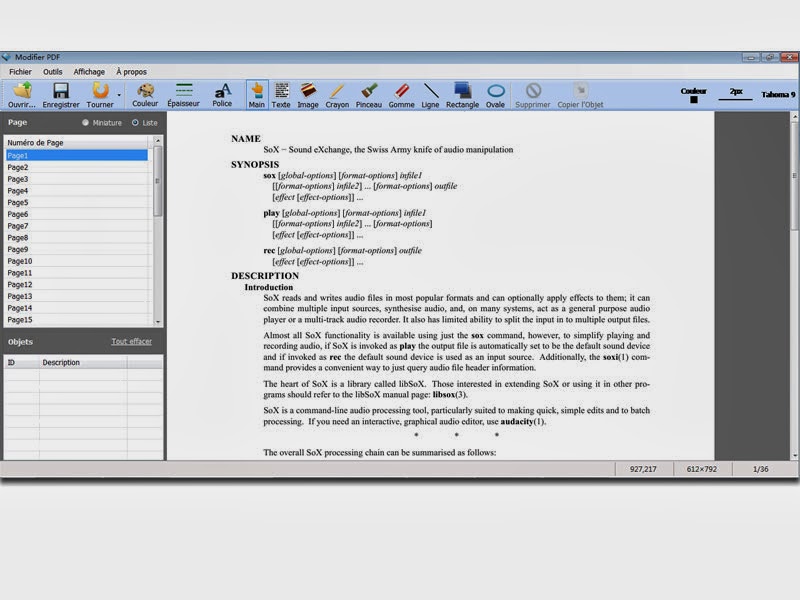
Task: Select the Rectangle shape tool
Action: click(x=462, y=95)
